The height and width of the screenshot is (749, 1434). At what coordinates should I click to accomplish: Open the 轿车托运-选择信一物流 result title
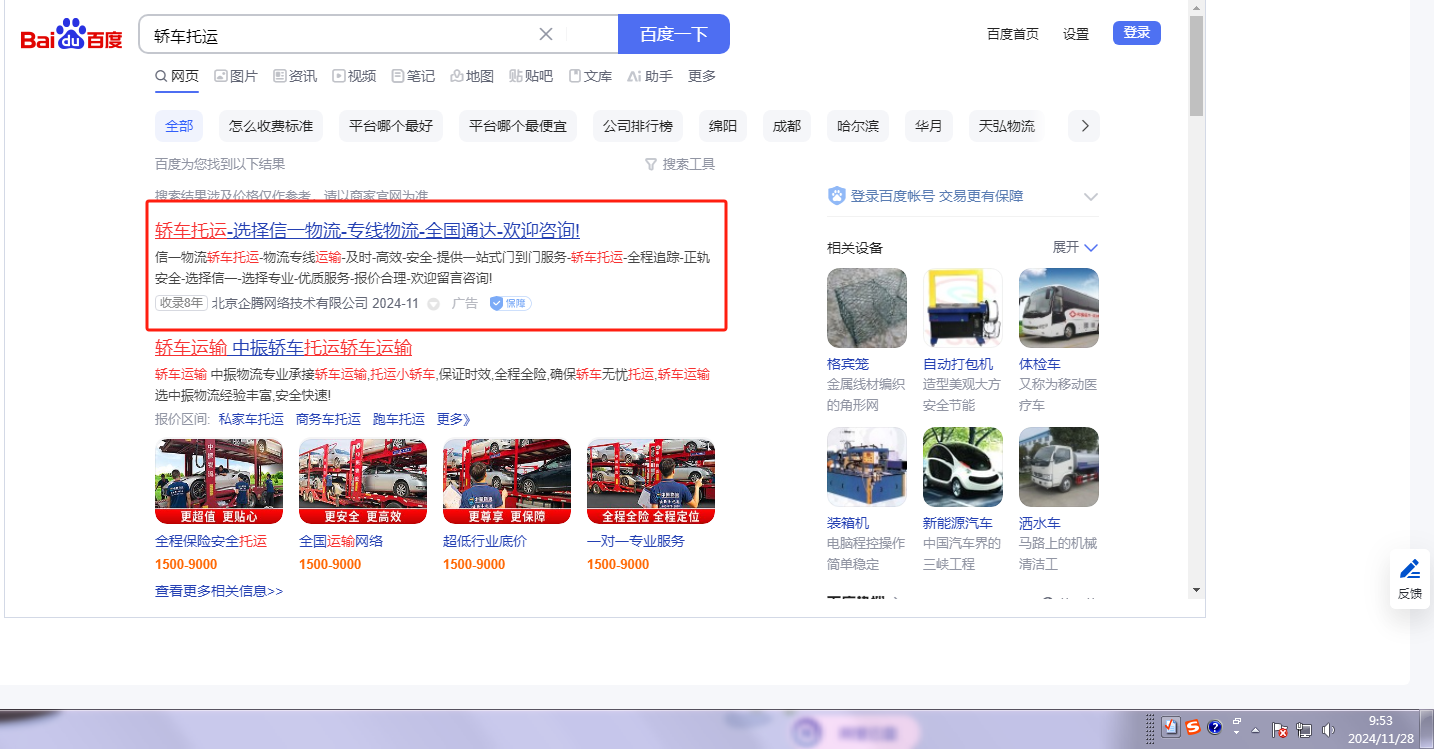click(x=367, y=231)
